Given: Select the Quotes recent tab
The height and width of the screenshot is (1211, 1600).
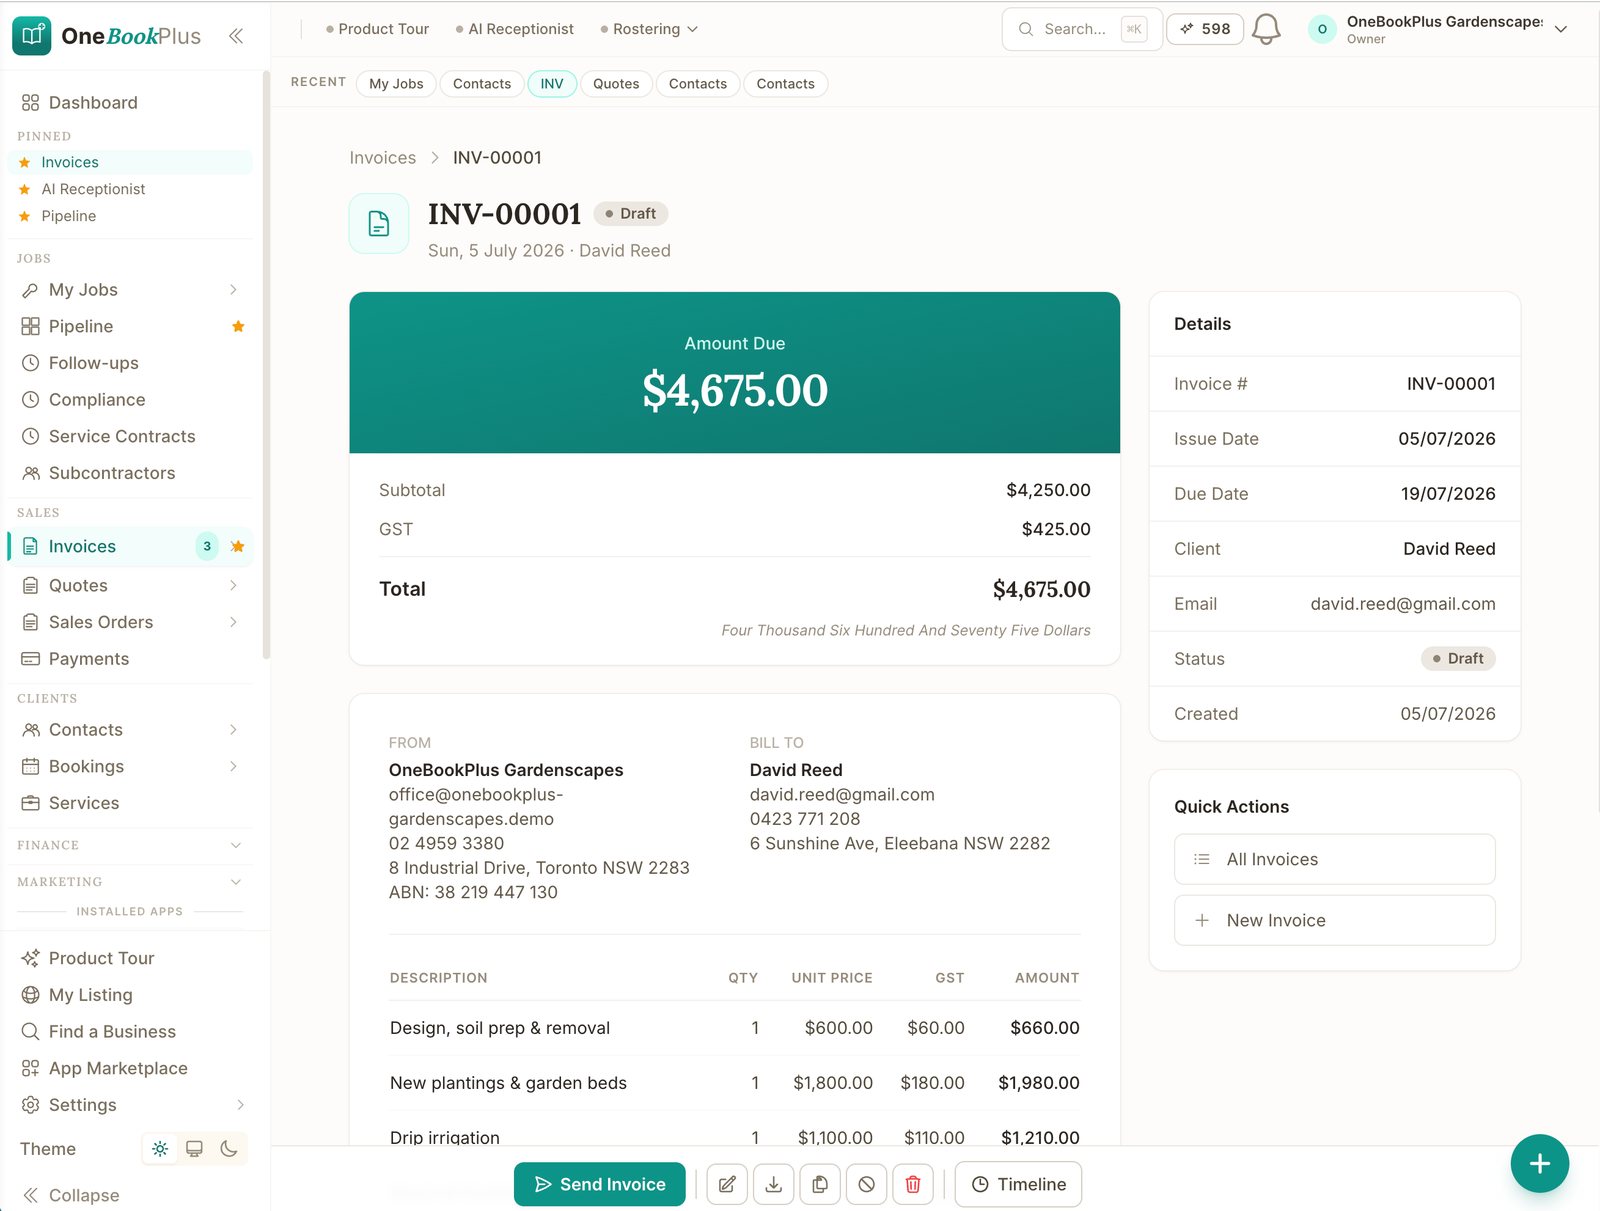Looking at the screenshot, I should click(616, 84).
